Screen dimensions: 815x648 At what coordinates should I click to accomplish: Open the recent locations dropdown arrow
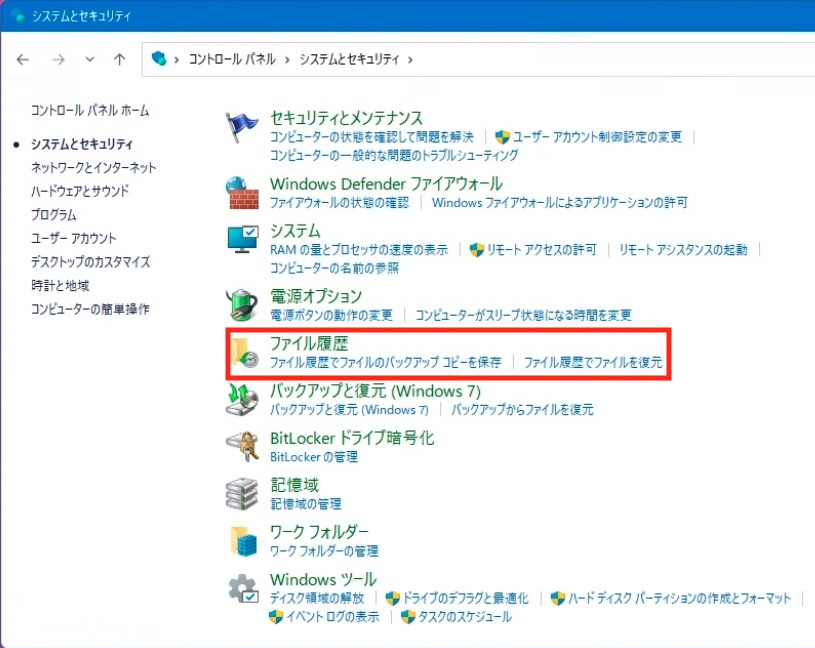coord(89,59)
